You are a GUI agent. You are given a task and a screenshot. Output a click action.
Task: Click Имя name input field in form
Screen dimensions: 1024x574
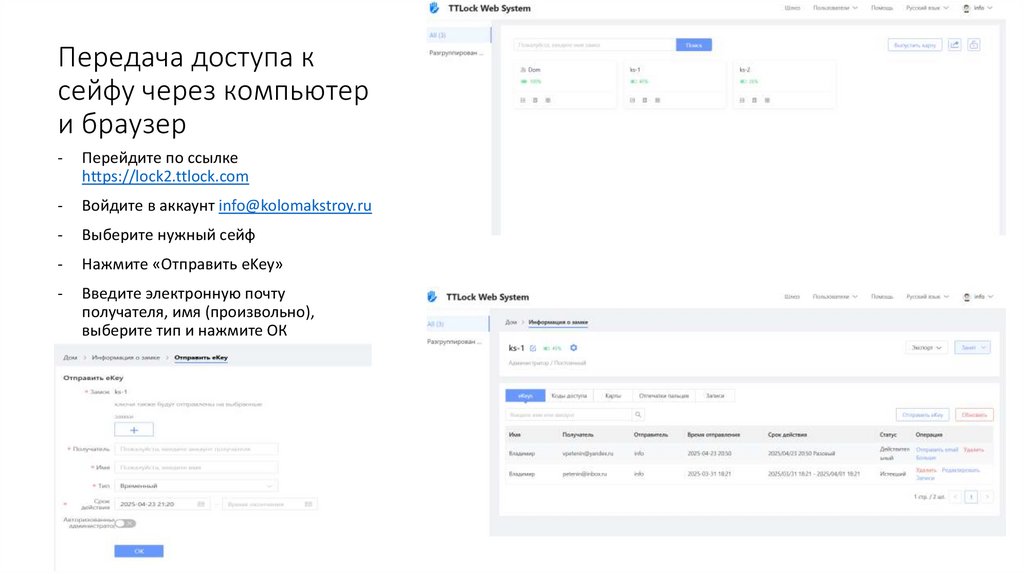(x=196, y=468)
